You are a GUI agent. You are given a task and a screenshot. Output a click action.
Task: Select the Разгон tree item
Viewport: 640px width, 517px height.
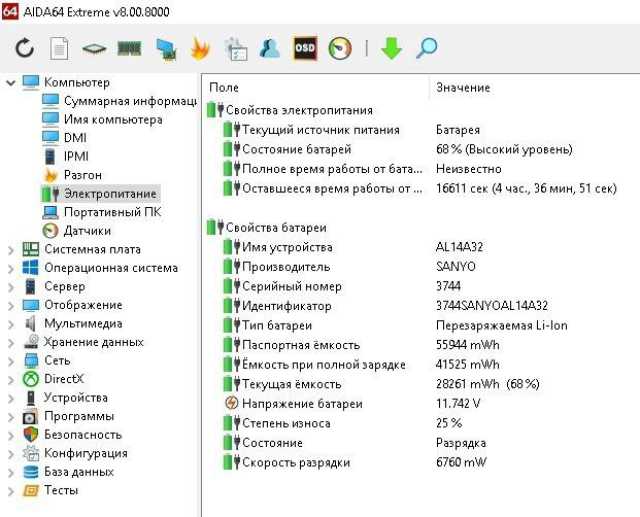click(x=82, y=175)
